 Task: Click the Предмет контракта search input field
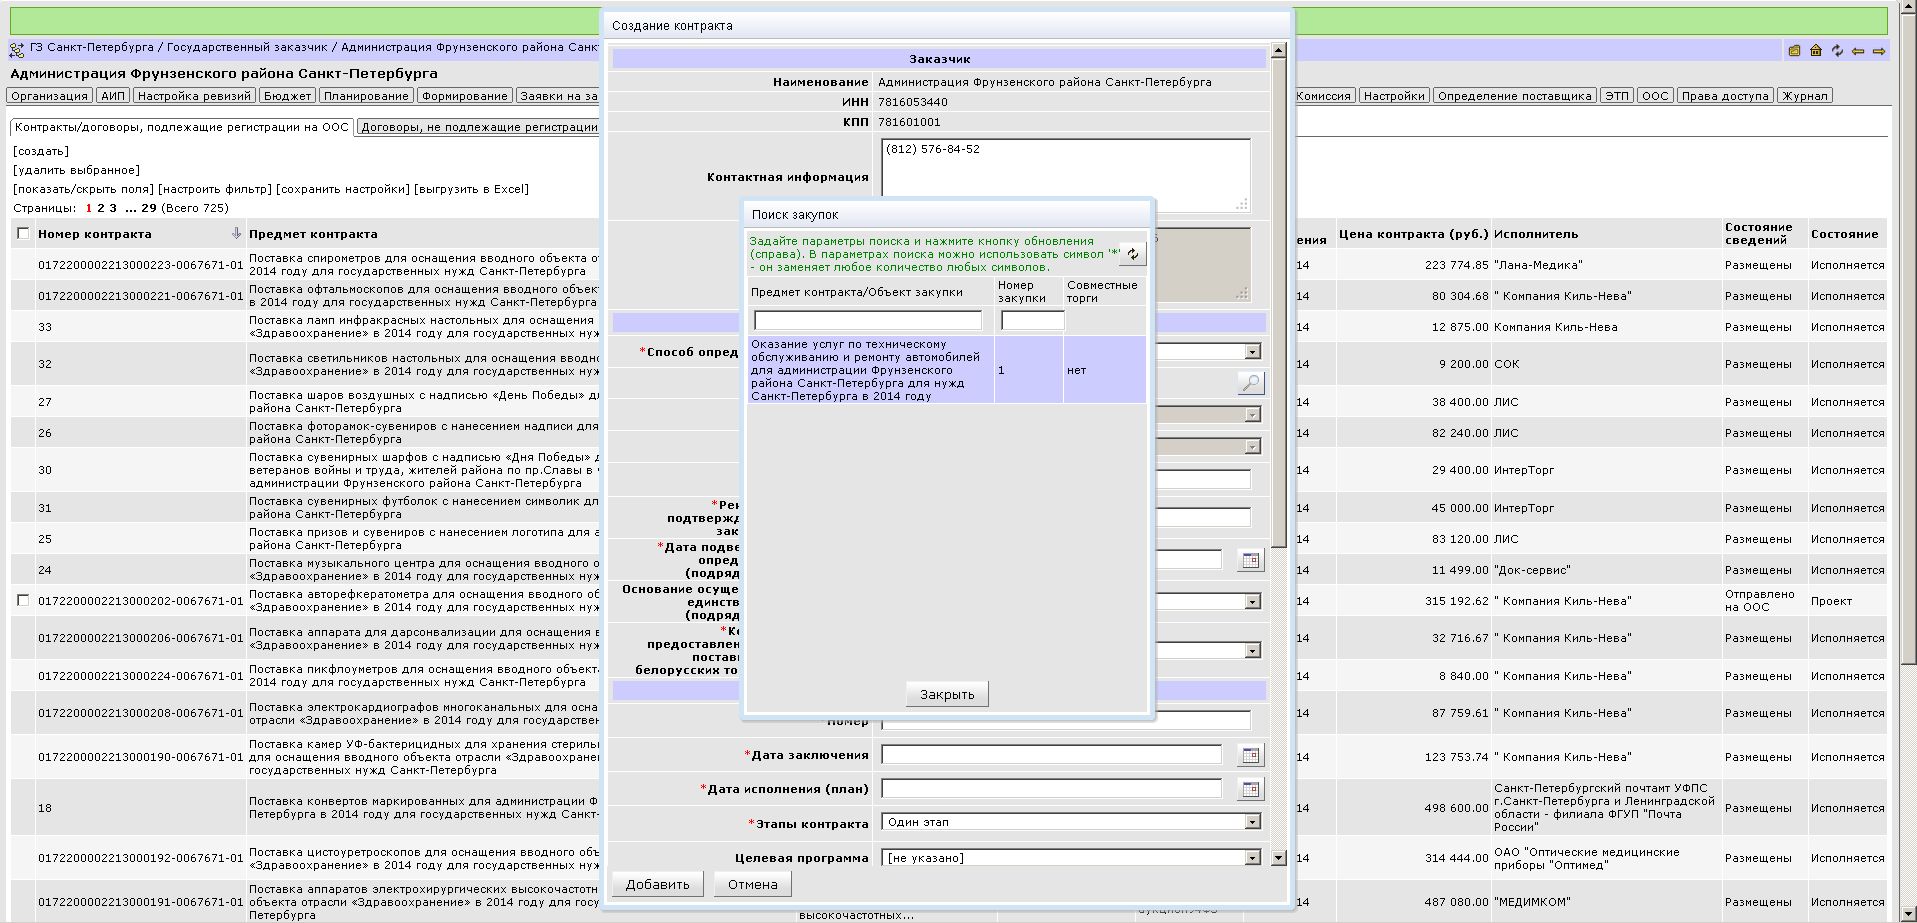coord(868,320)
